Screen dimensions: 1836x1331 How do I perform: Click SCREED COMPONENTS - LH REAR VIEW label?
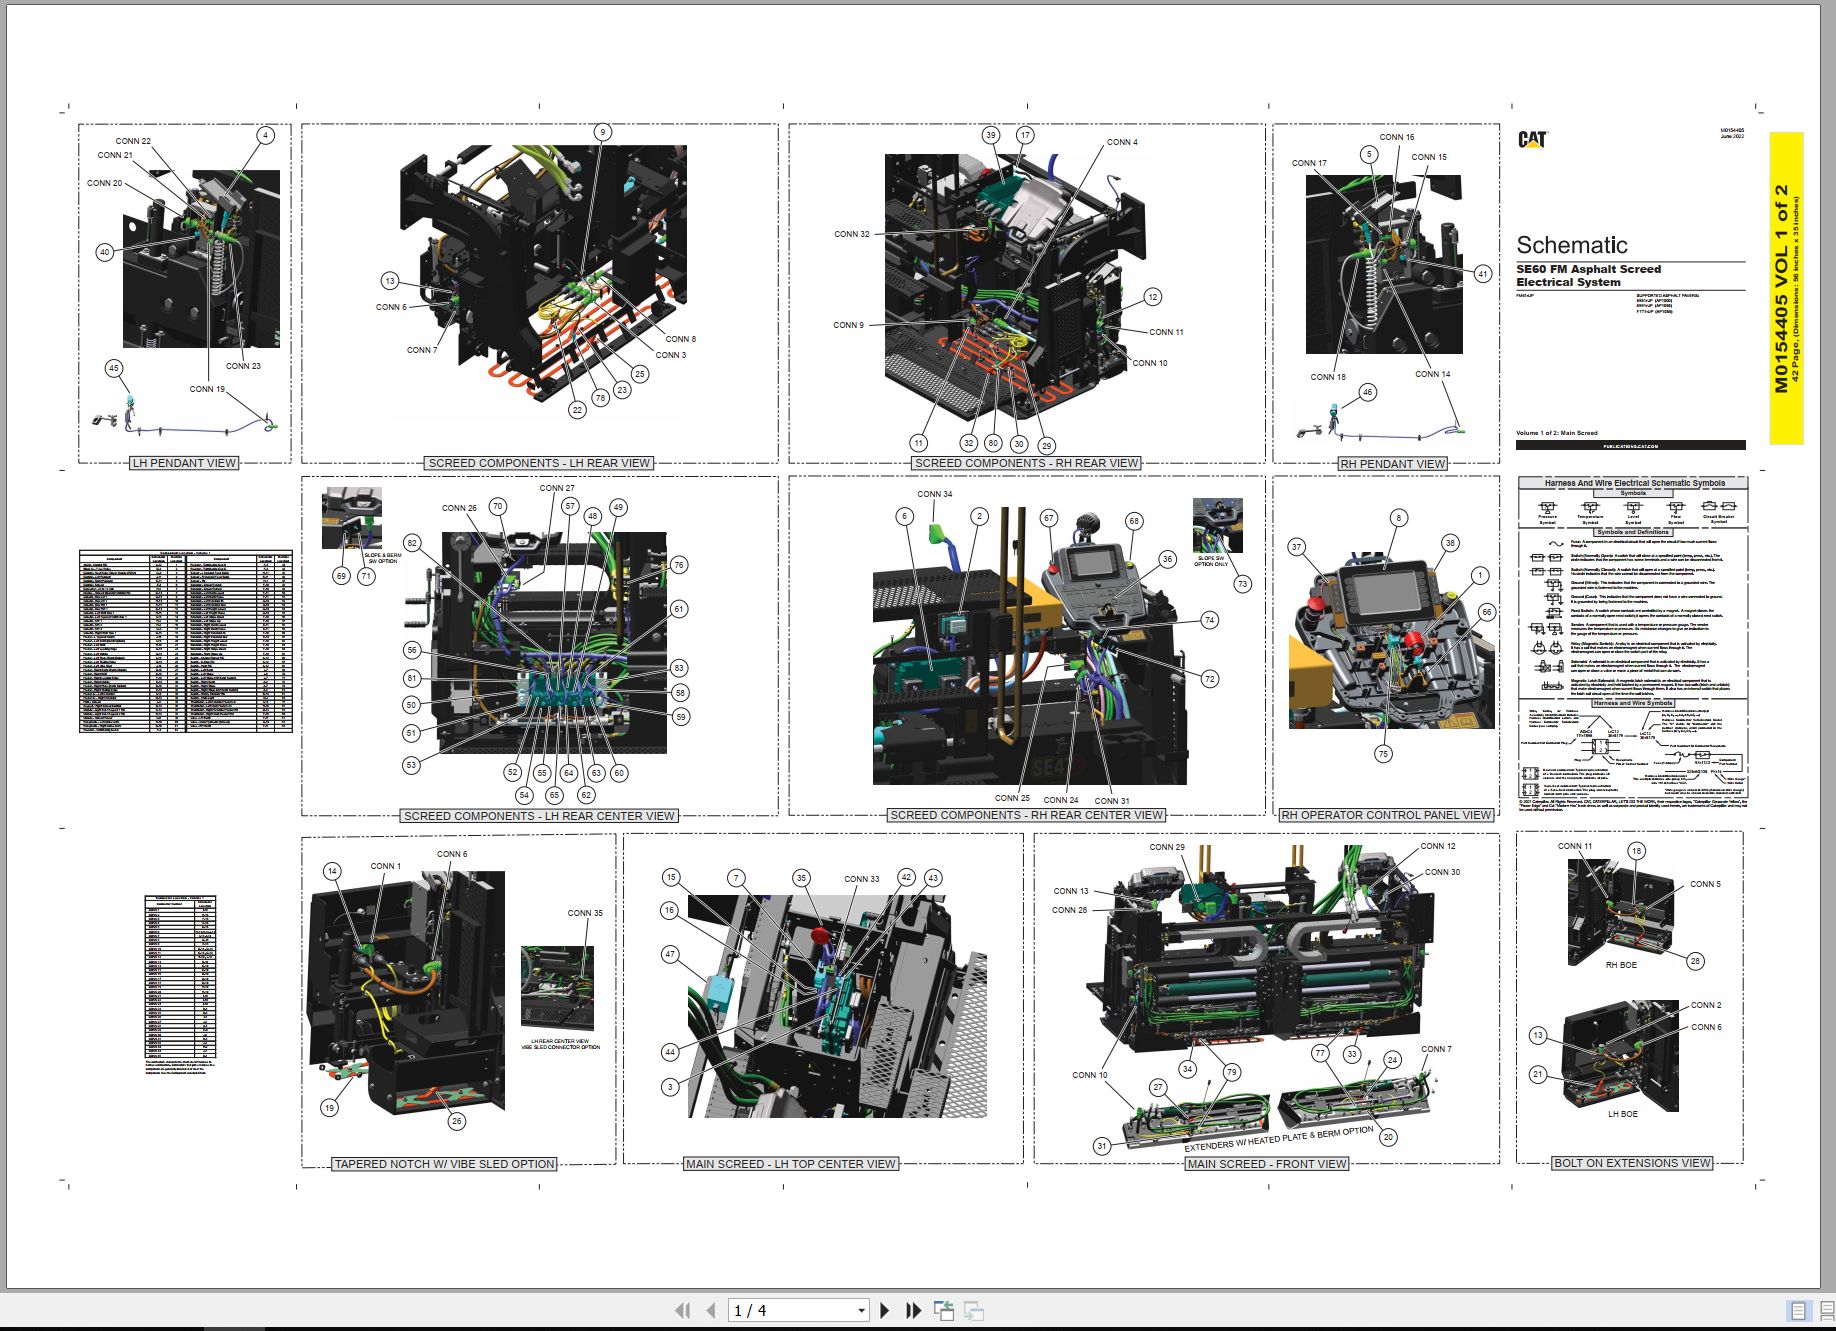point(539,463)
